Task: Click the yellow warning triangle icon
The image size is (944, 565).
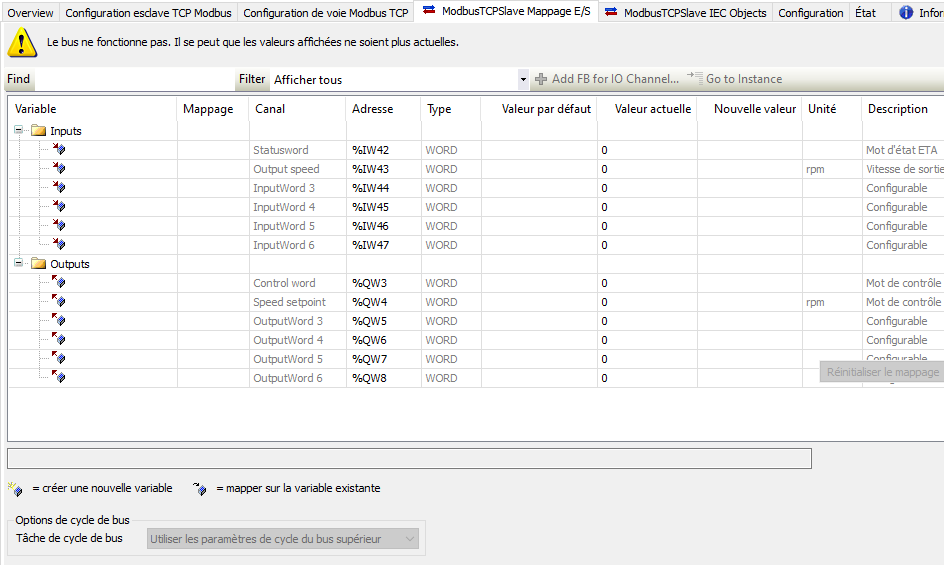Action: [22, 43]
